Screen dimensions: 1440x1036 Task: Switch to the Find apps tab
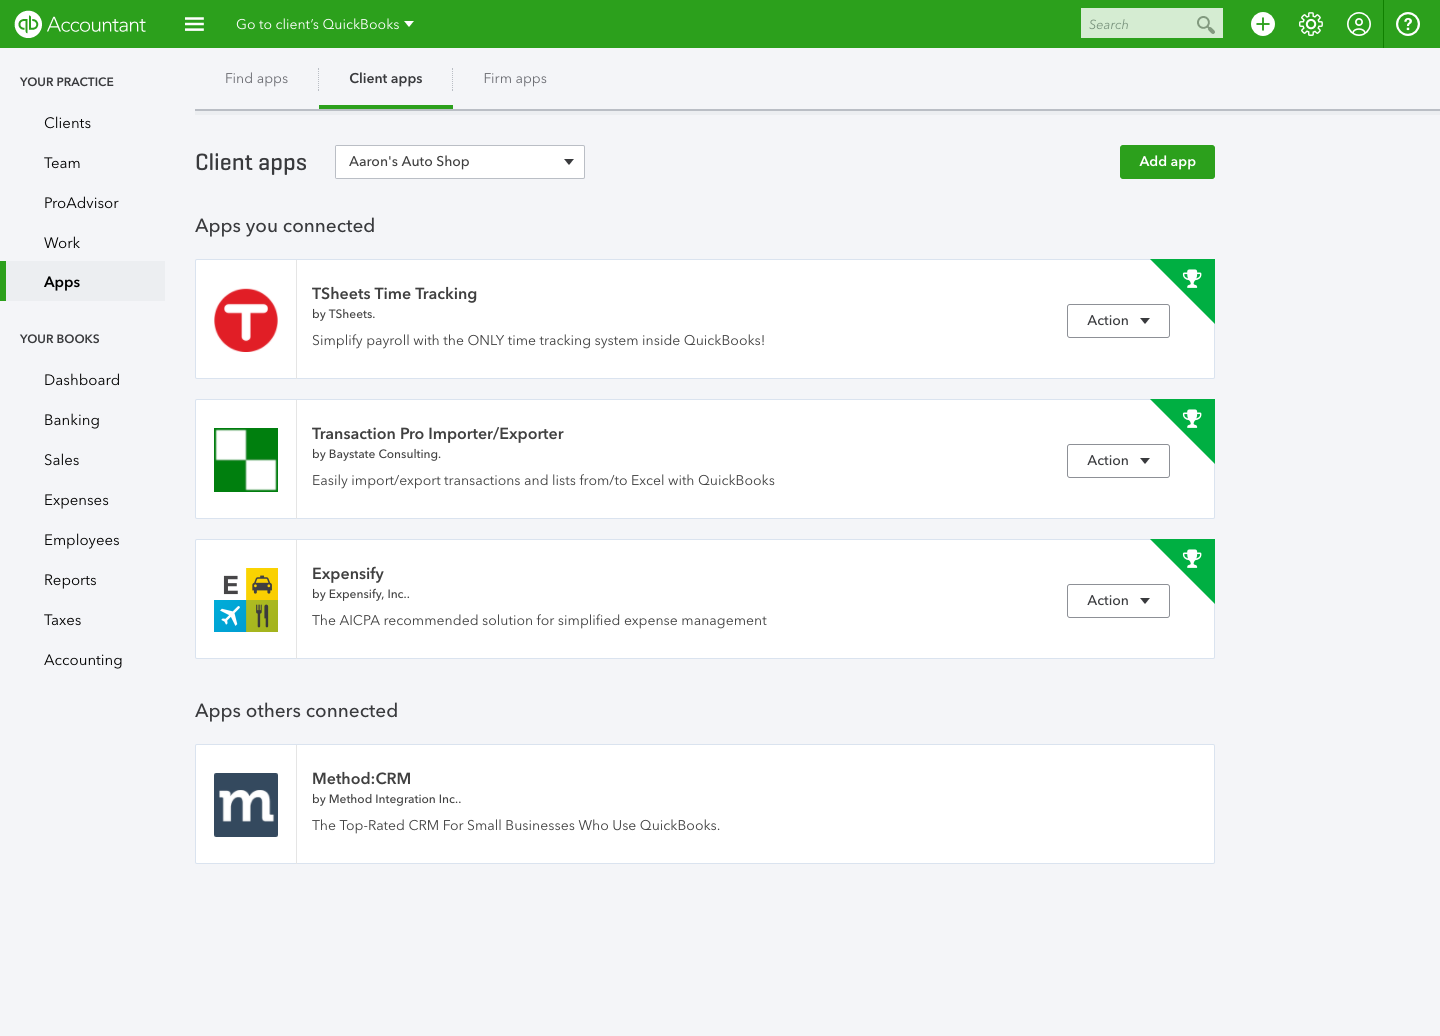(x=256, y=79)
